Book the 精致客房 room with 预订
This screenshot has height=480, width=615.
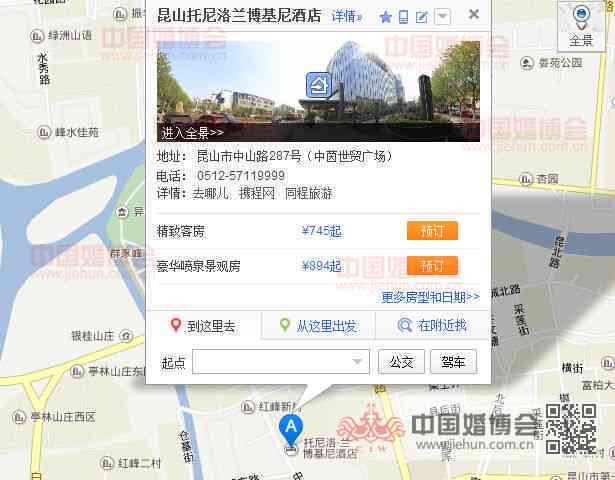tap(432, 231)
